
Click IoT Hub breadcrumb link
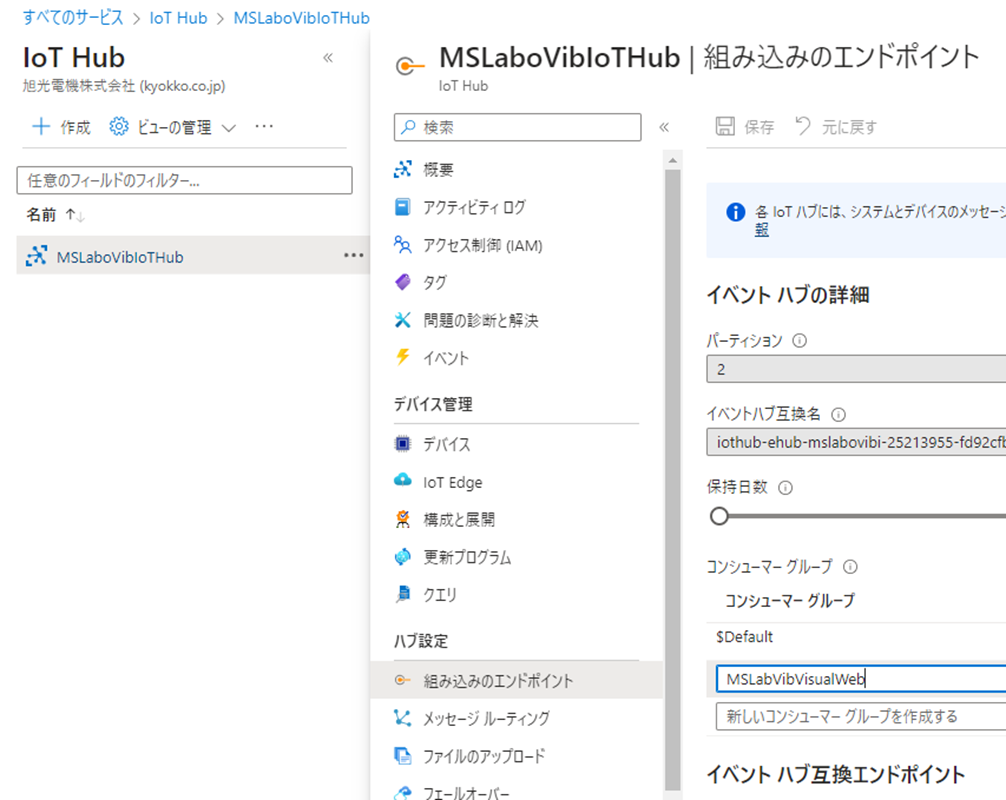[178, 18]
